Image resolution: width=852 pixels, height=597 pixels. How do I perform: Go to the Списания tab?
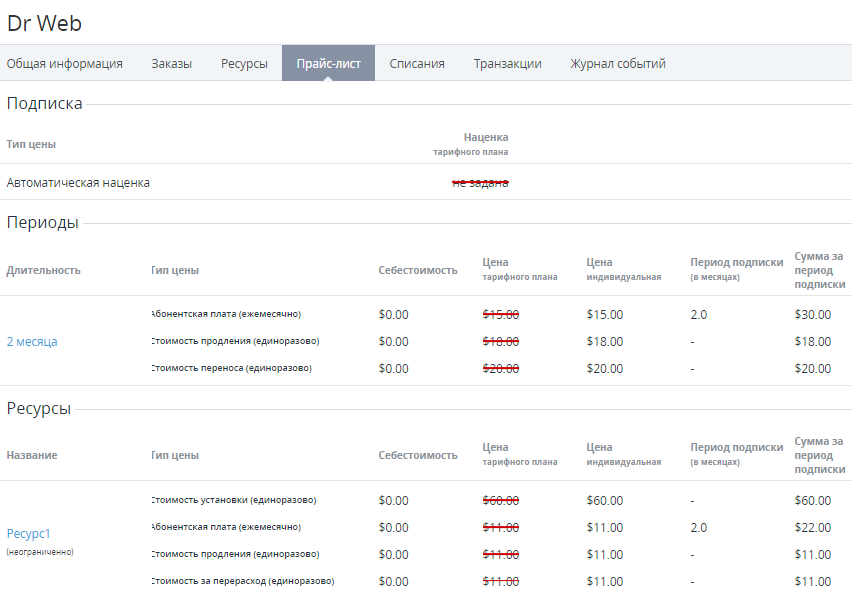(x=417, y=64)
